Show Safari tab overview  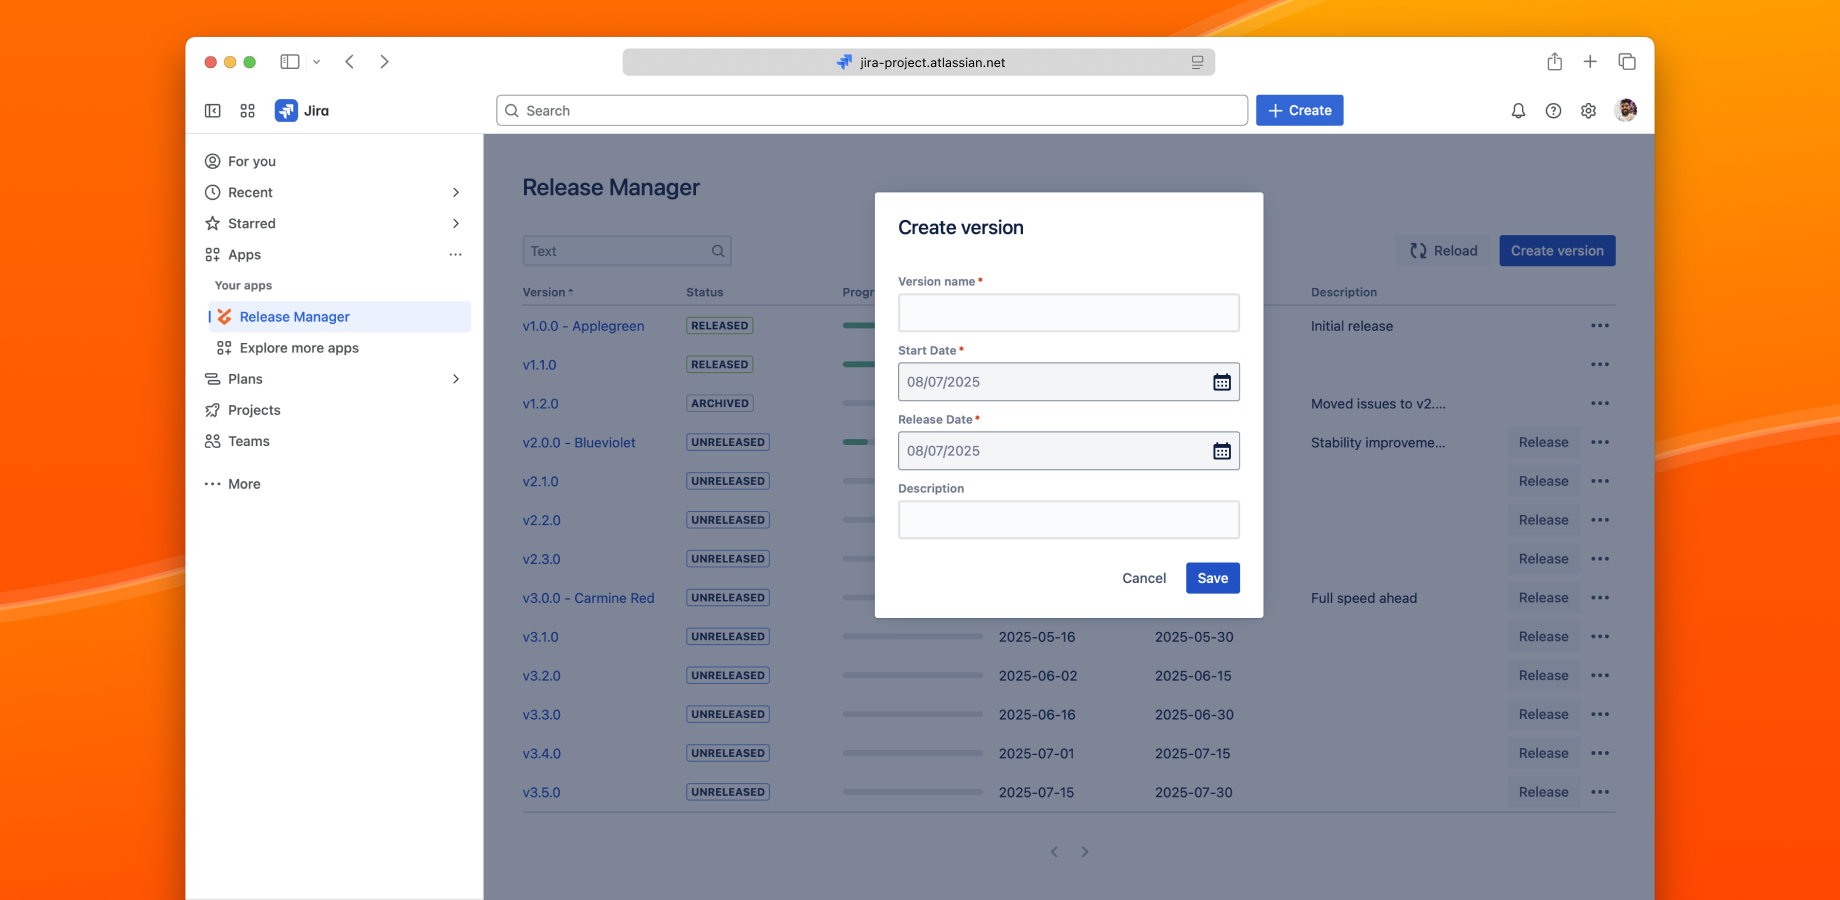tap(1627, 62)
